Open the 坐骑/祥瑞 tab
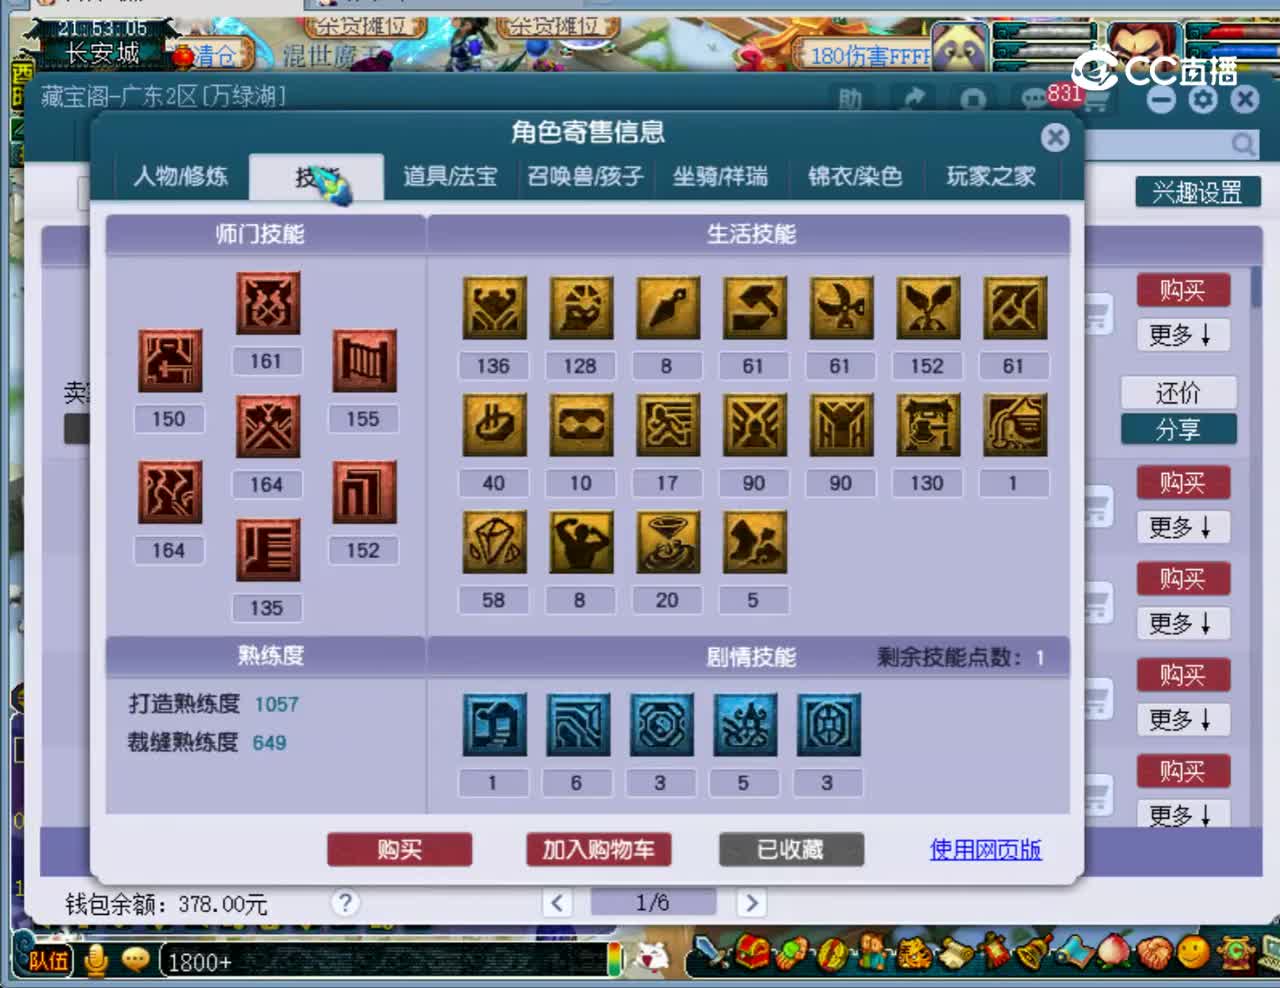The height and width of the screenshot is (988, 1280). (x=720, y=177)
